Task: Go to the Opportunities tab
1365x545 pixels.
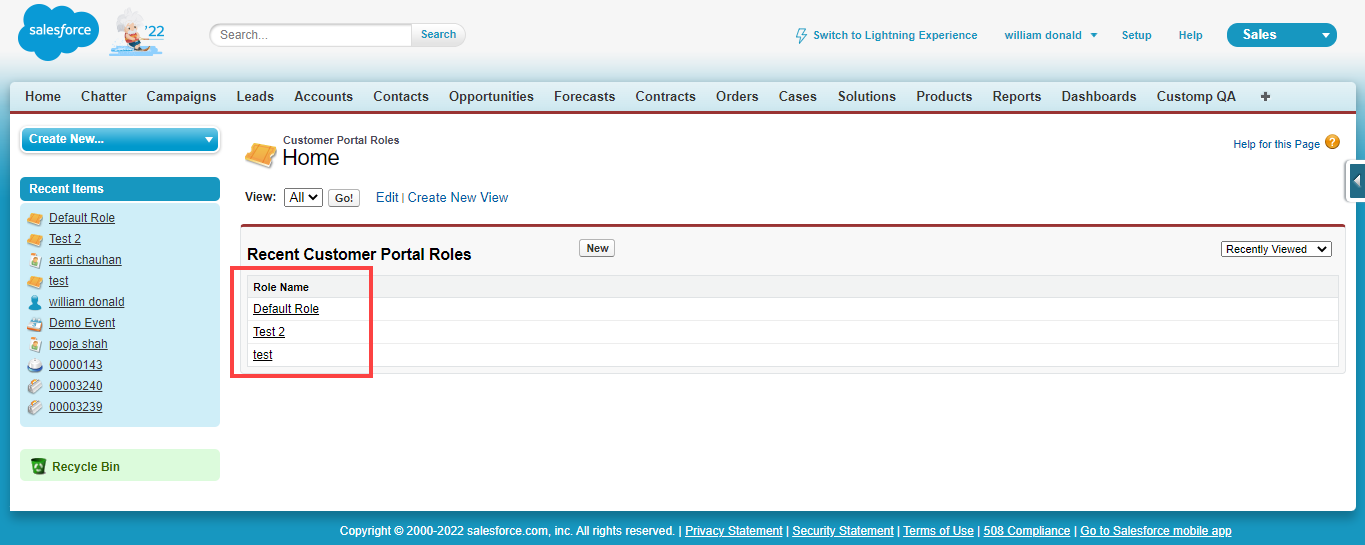Action: pos(491,97)
